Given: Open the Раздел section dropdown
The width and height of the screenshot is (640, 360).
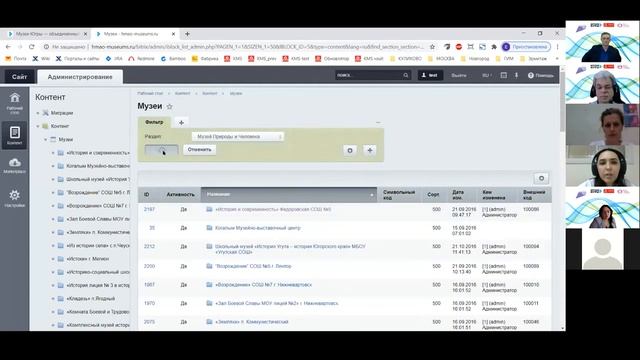Looking at the screenshot, I should (x=238, y=137).
